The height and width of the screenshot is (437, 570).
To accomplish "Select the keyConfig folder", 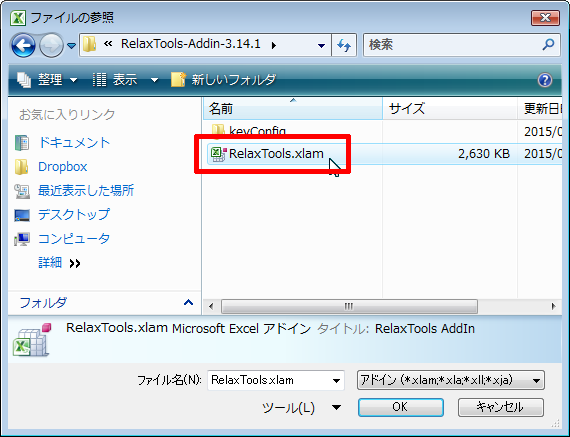I will (x=257, y=131).
